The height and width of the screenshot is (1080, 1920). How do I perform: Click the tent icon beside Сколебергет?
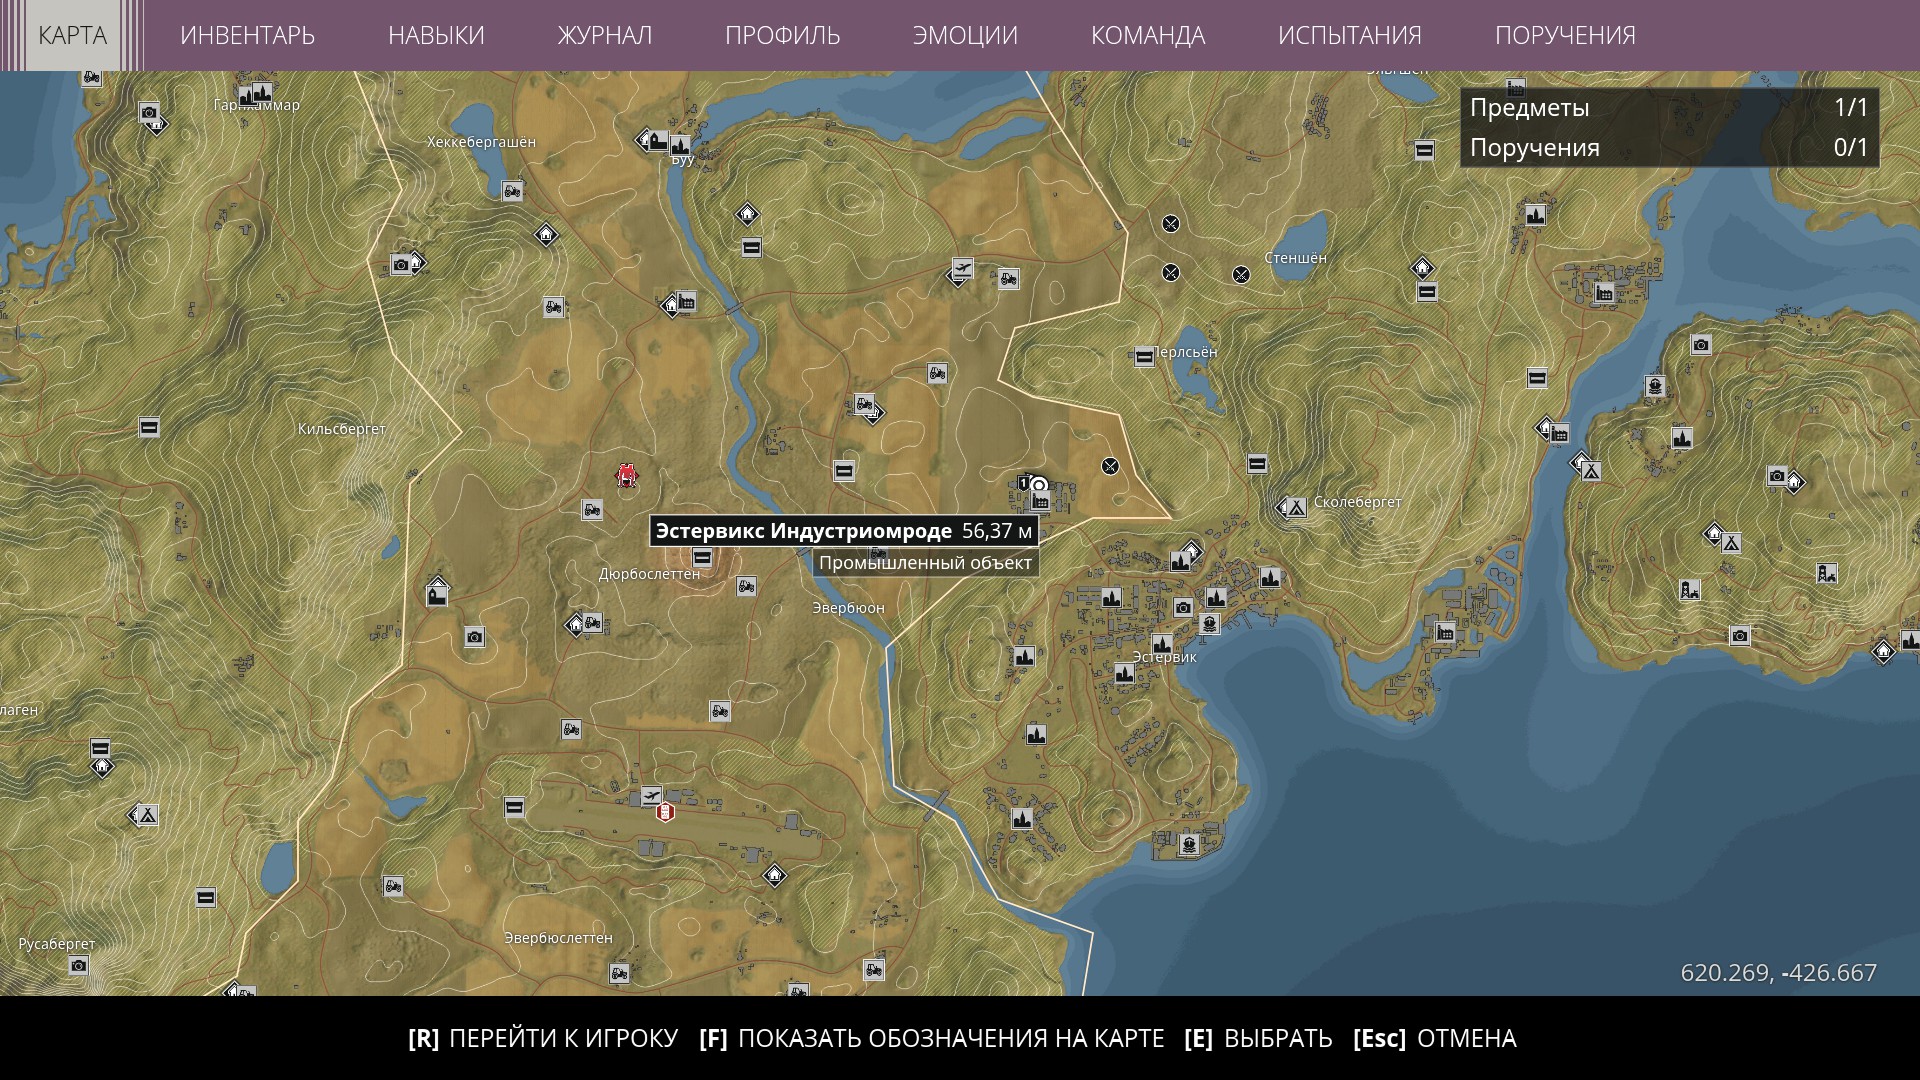tap(1296, 507)
